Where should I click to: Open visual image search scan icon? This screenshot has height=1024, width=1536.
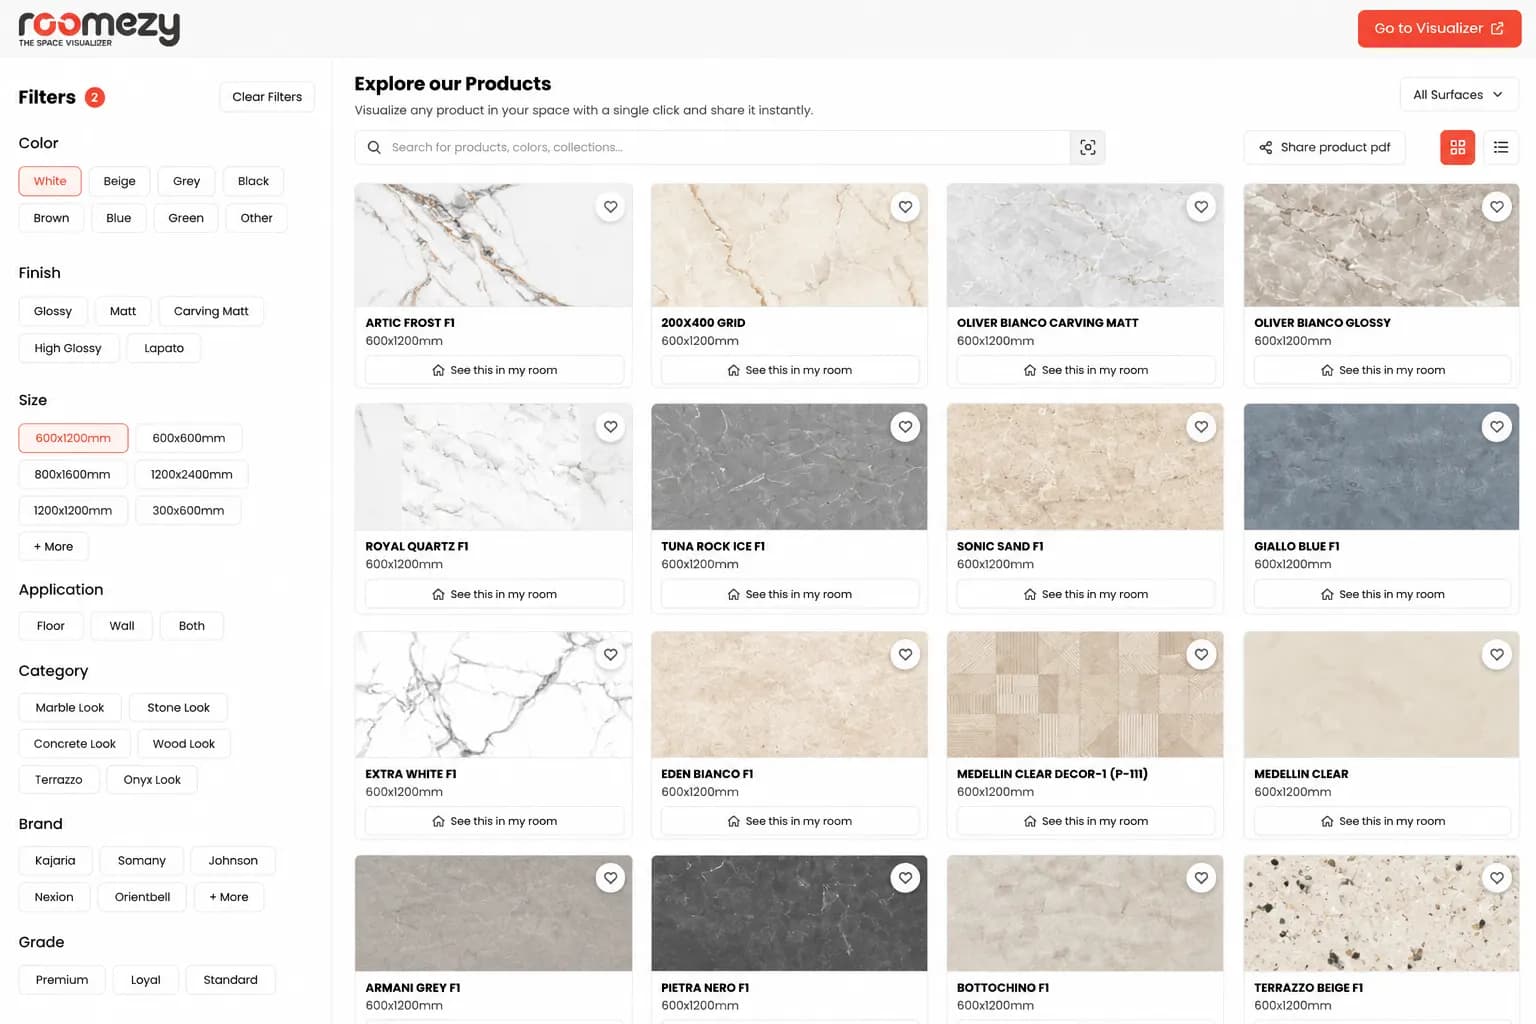click(x=1088, y=147)
